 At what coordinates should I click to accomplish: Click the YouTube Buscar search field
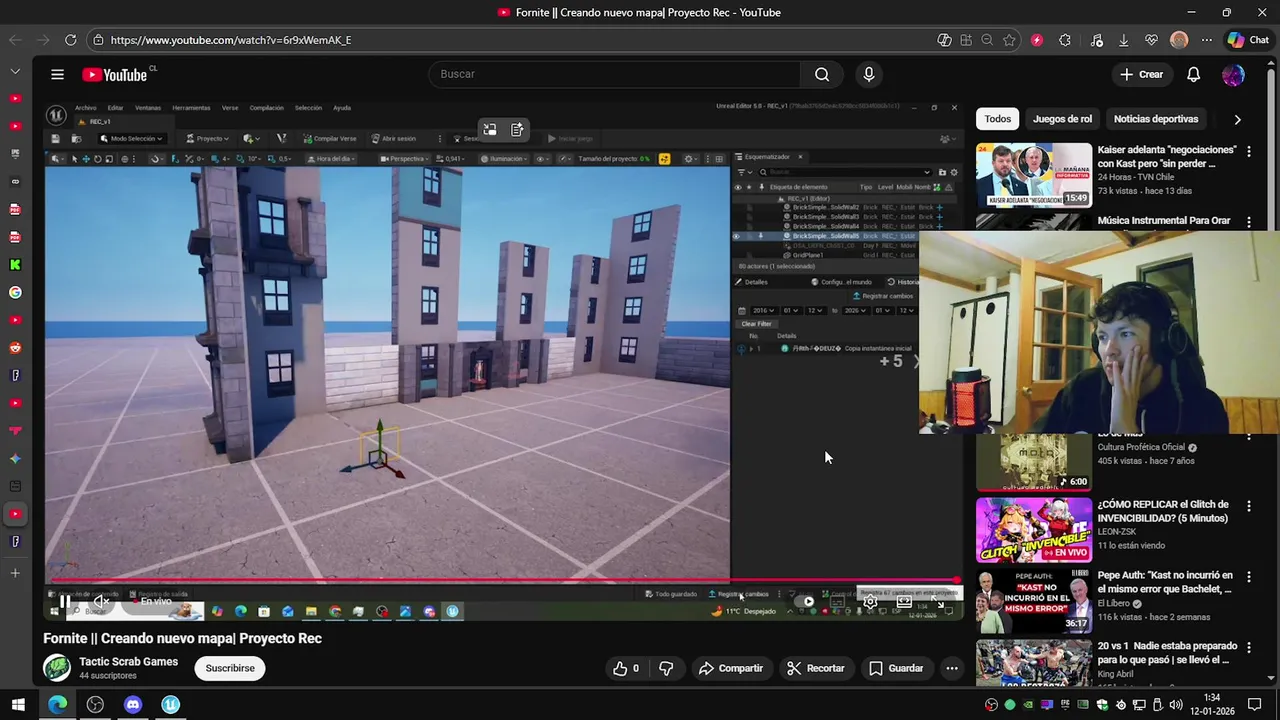click(614, 74)
